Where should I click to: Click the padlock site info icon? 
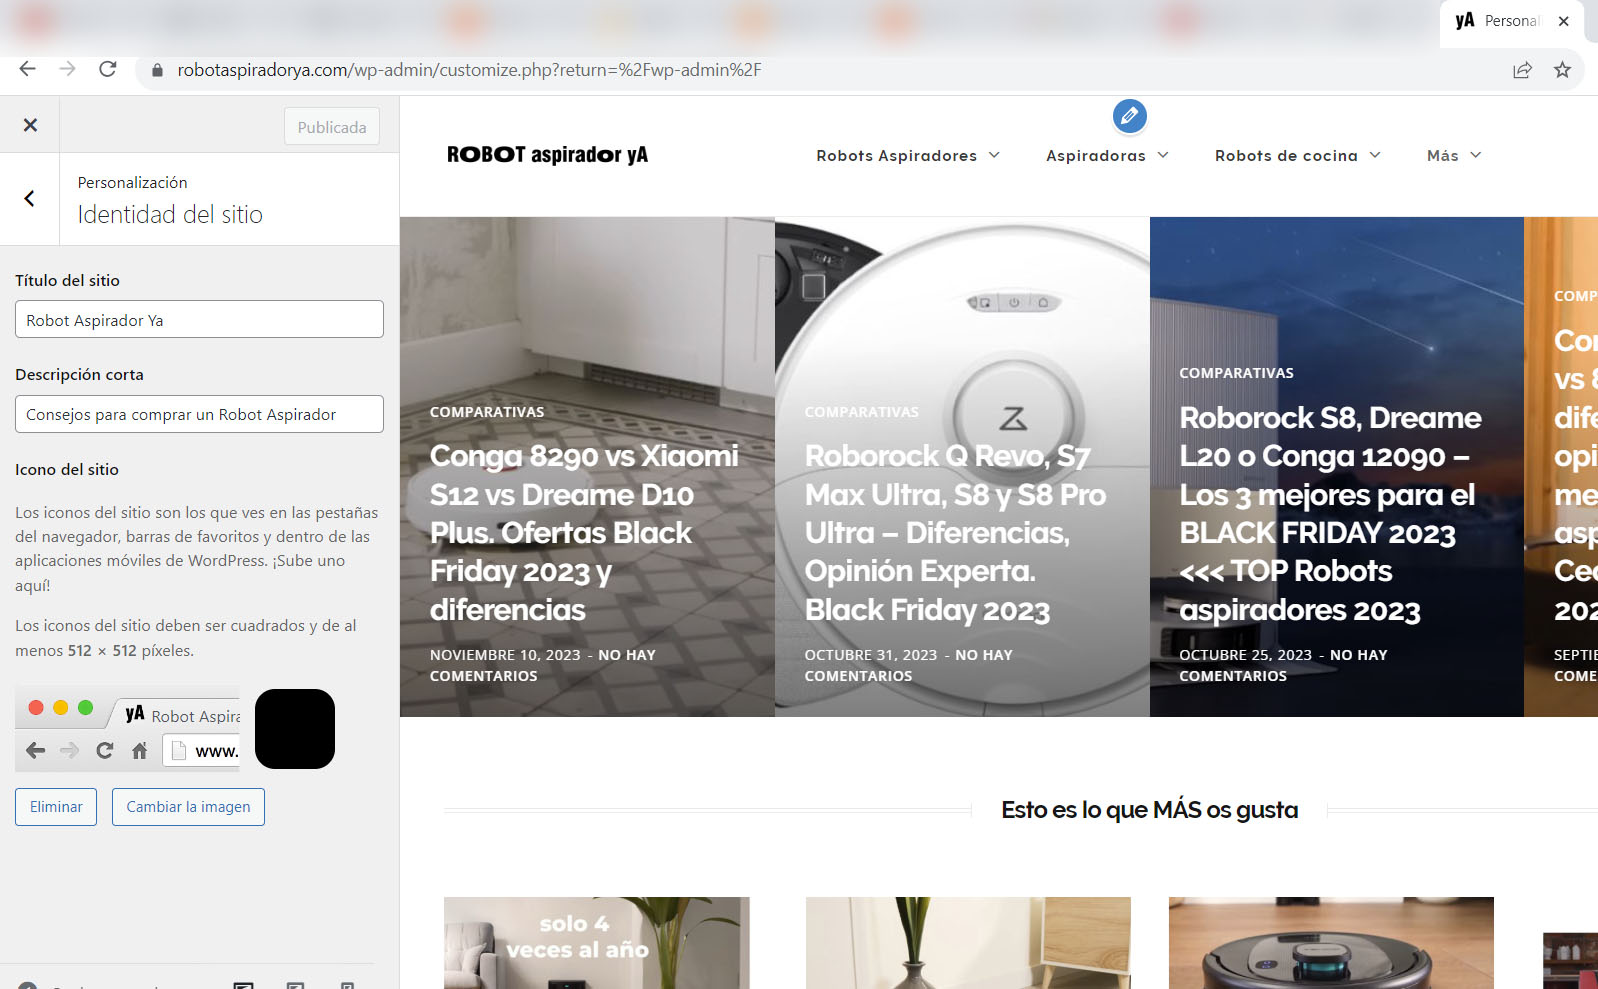(x=157, y=70)
